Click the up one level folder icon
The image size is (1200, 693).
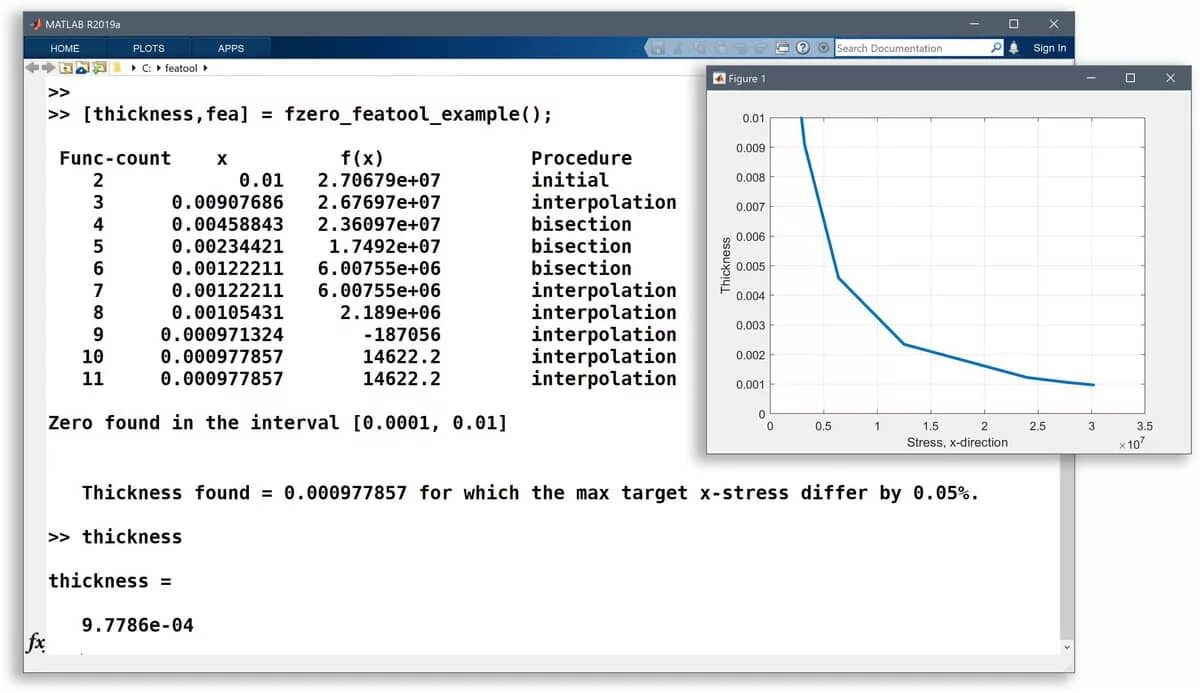click(x=65, y=68)
